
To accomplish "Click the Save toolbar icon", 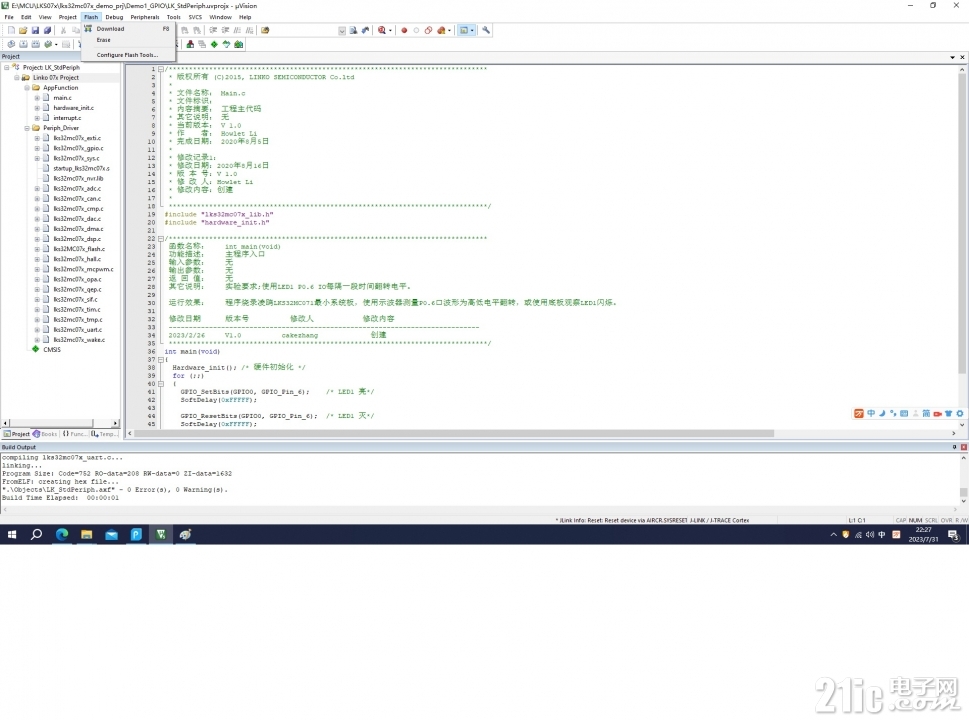I will pyautogui.click(x=35, y=30).
